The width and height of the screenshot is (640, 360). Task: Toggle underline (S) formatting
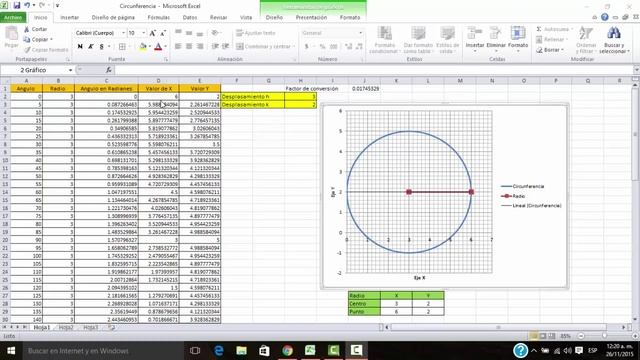coord(102,47)
